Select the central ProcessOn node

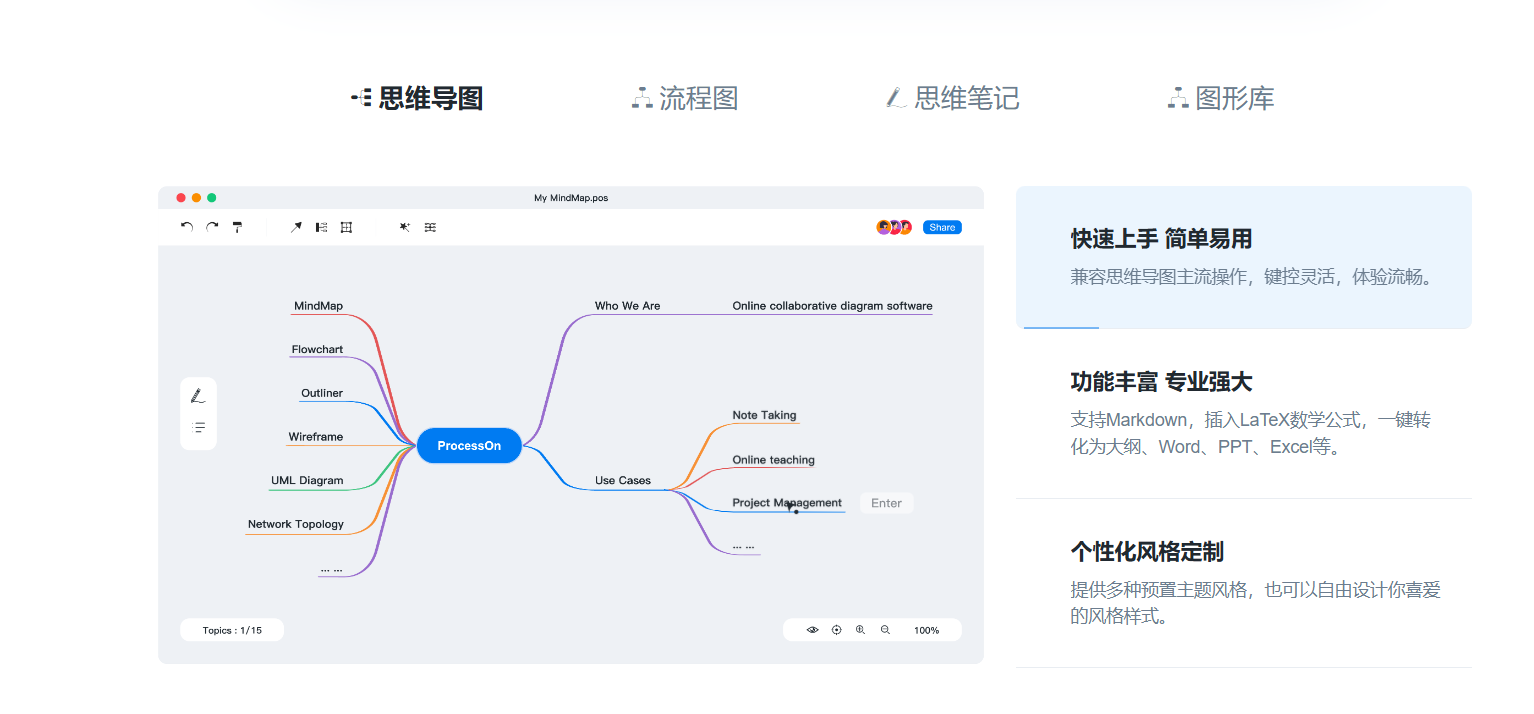click(x=469, y=446)
